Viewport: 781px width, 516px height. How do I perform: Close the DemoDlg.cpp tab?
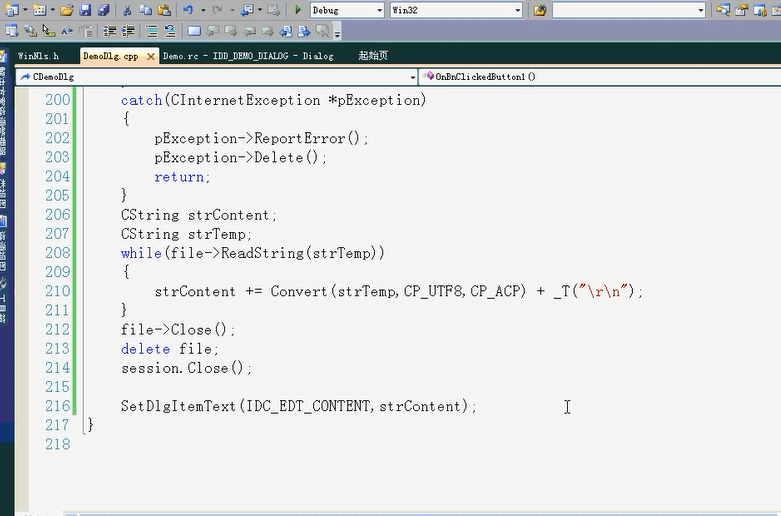151,56
